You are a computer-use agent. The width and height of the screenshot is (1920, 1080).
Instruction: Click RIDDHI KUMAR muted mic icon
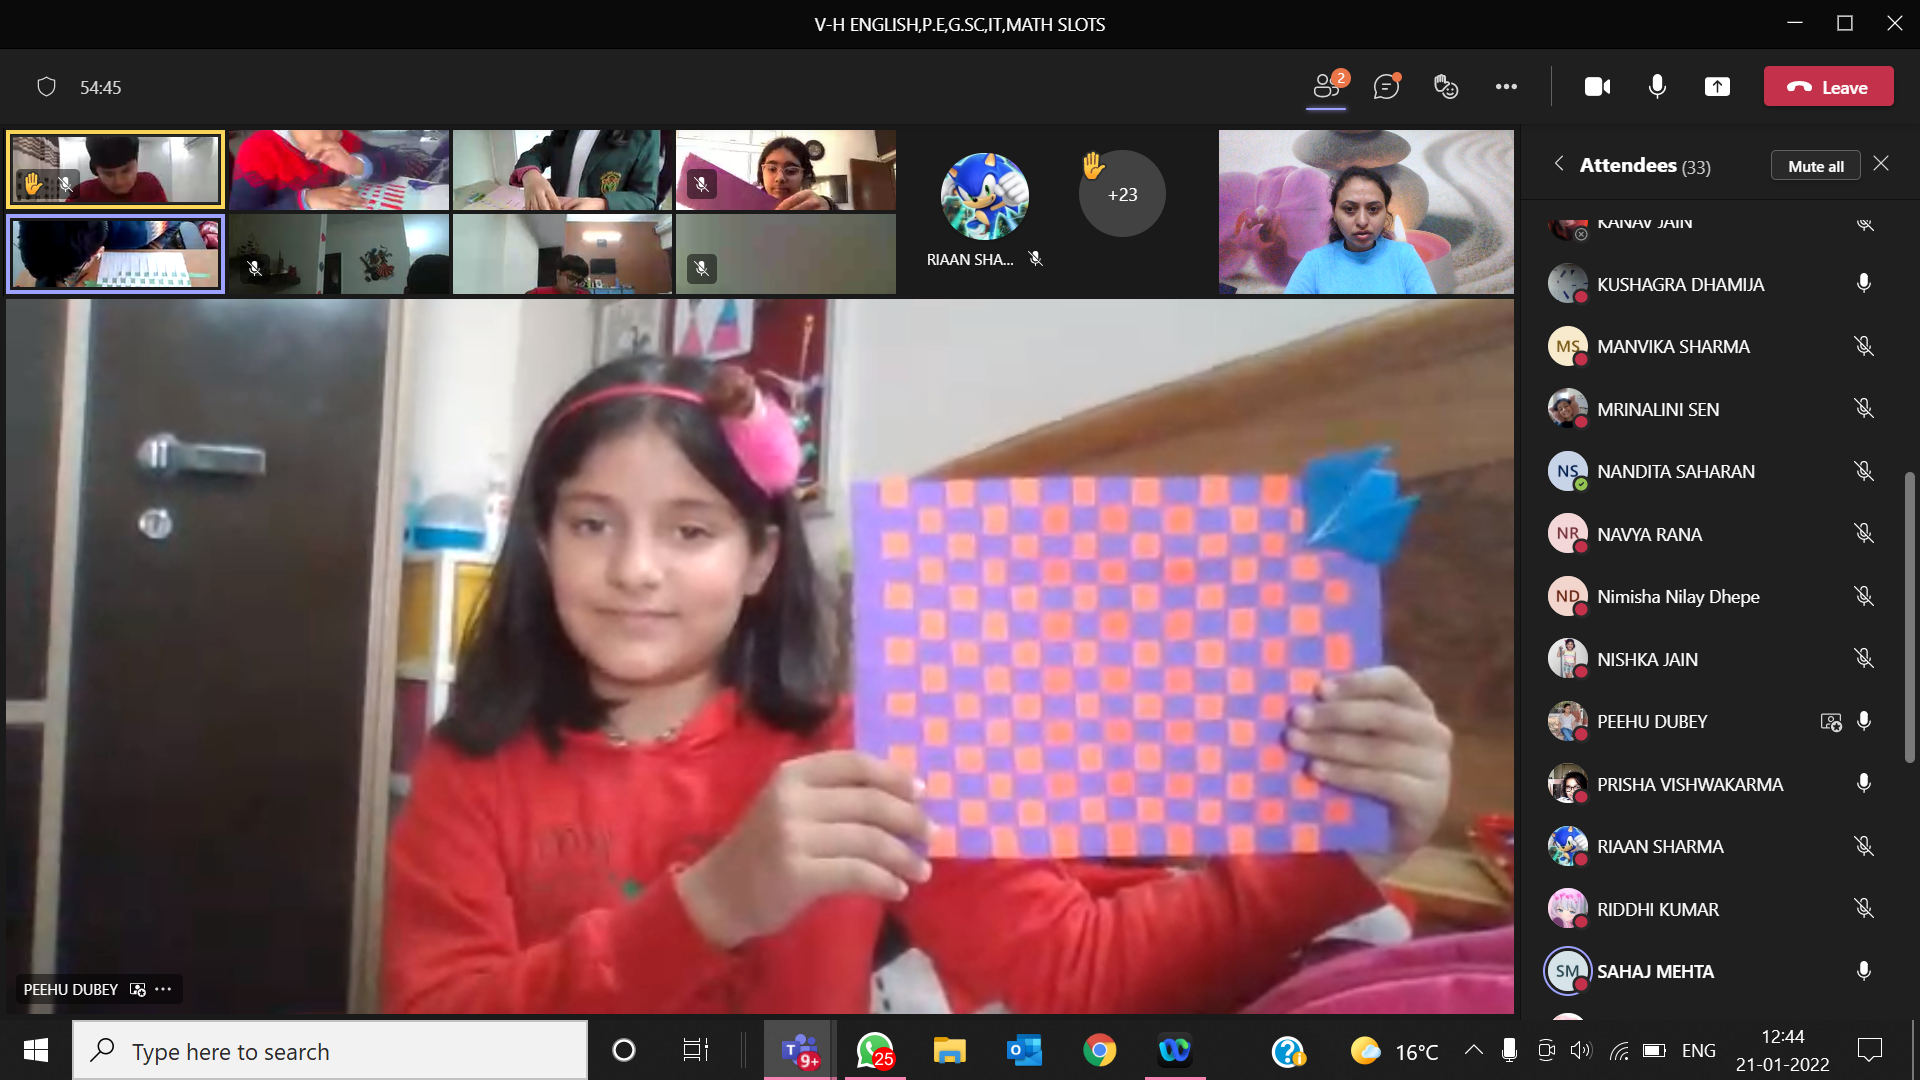pos(1864,909)
